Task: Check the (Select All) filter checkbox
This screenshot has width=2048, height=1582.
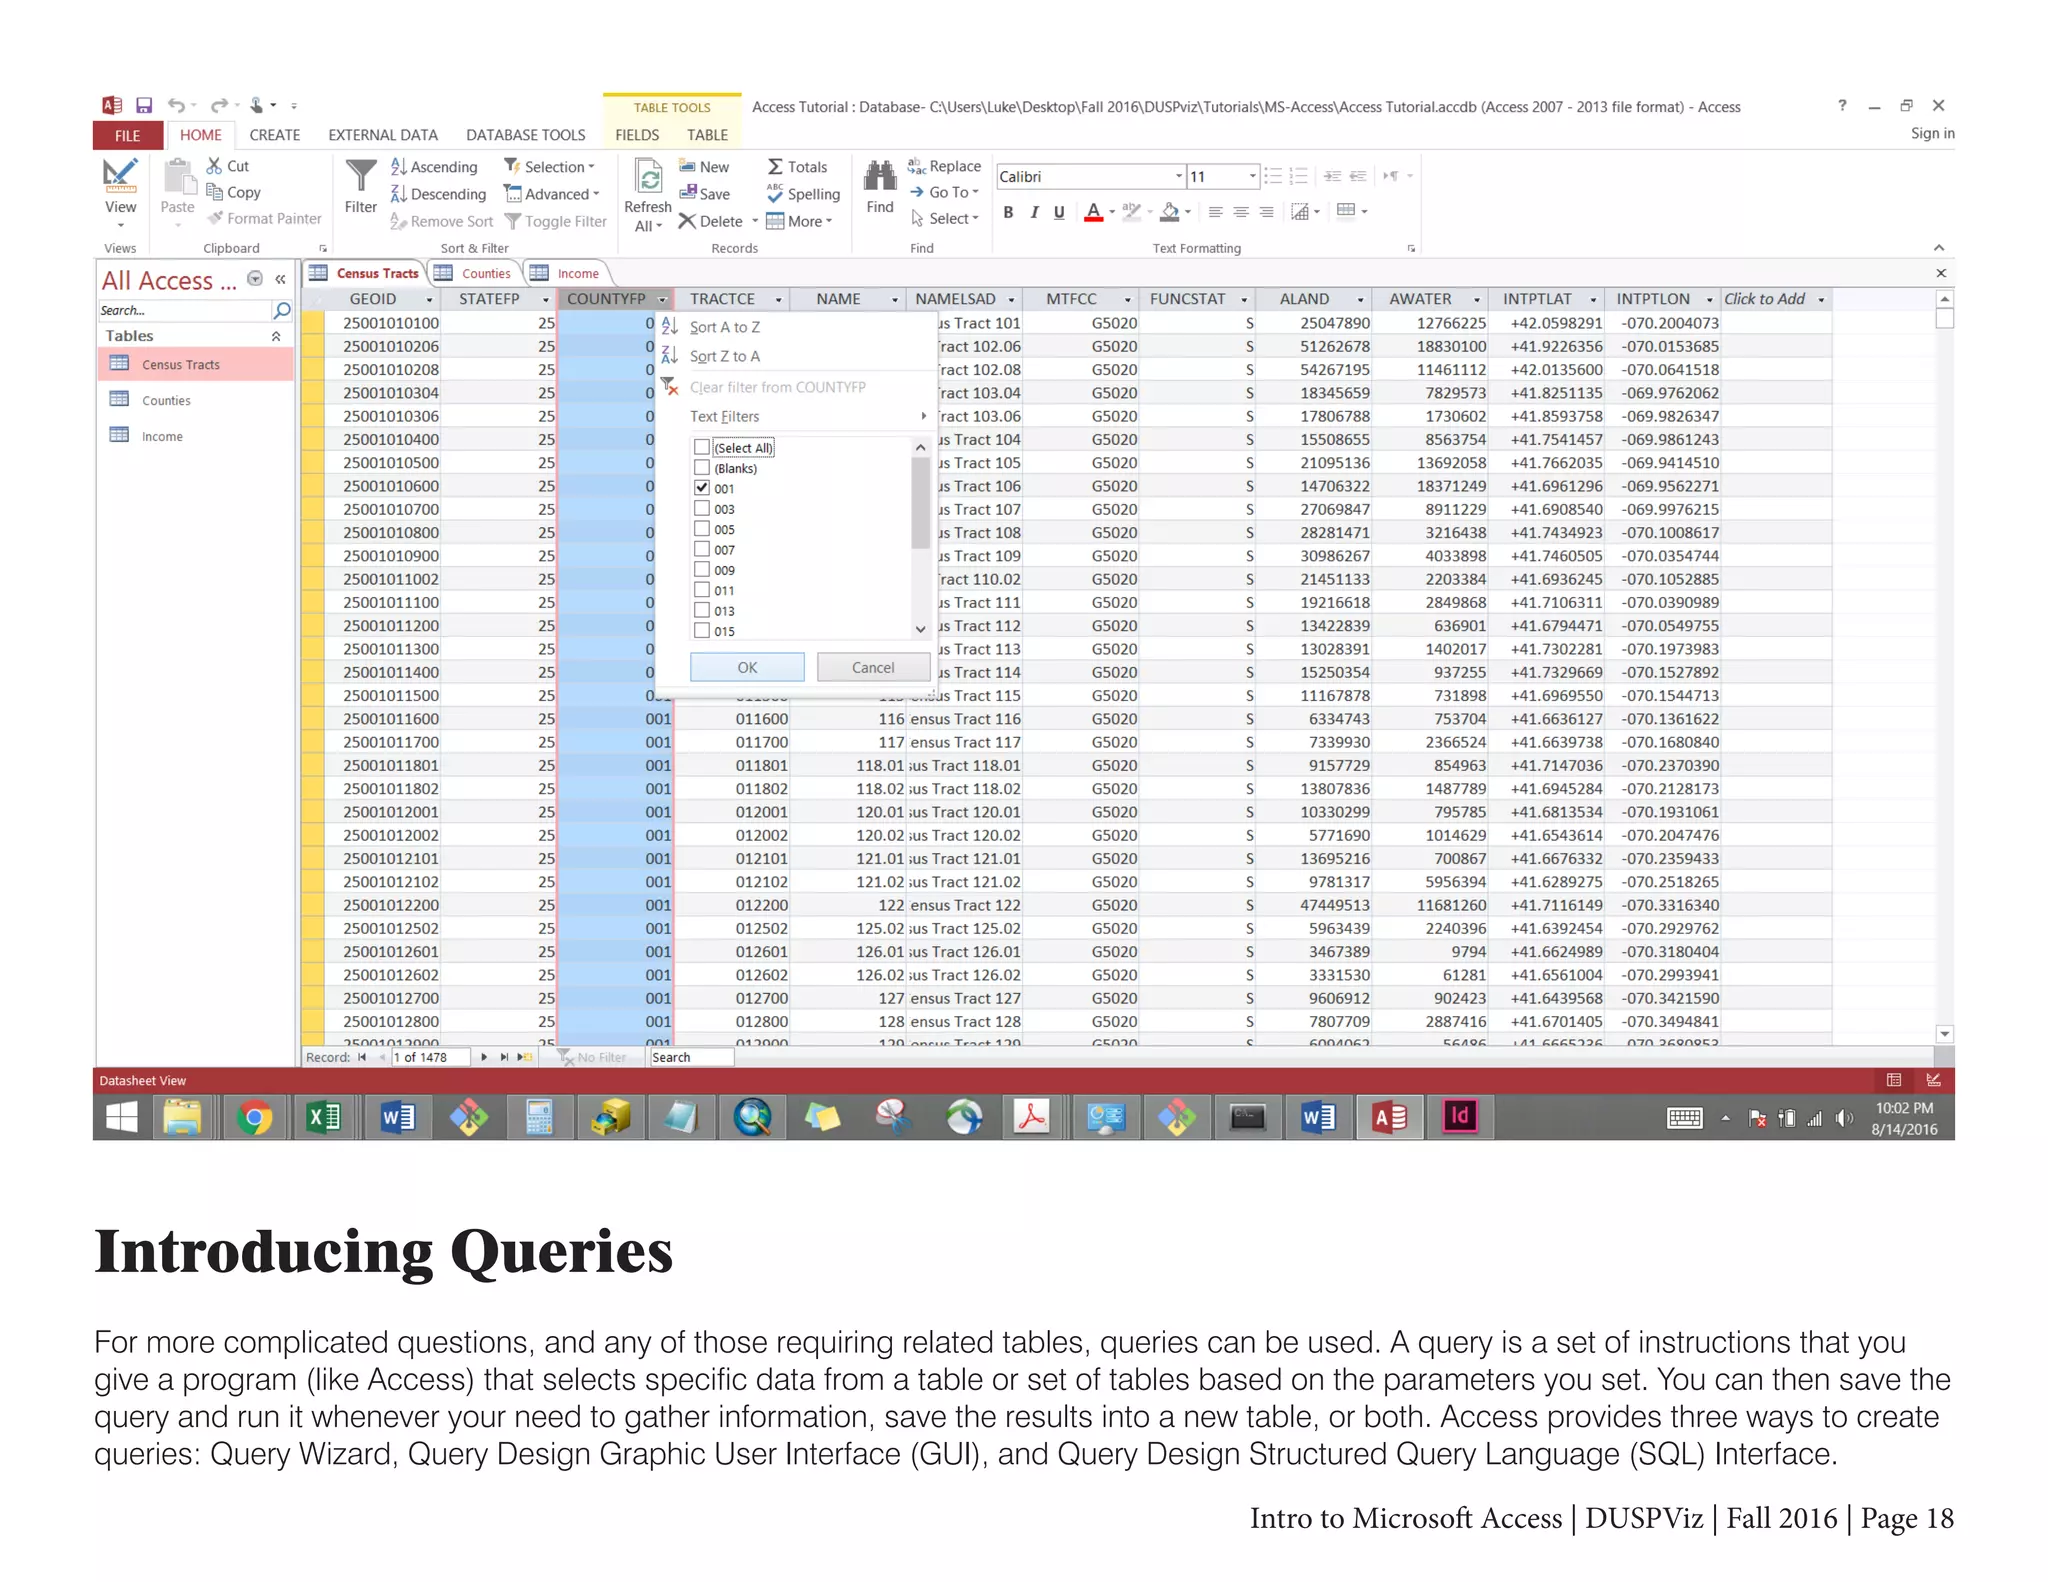Action: [x=702, y=447]
